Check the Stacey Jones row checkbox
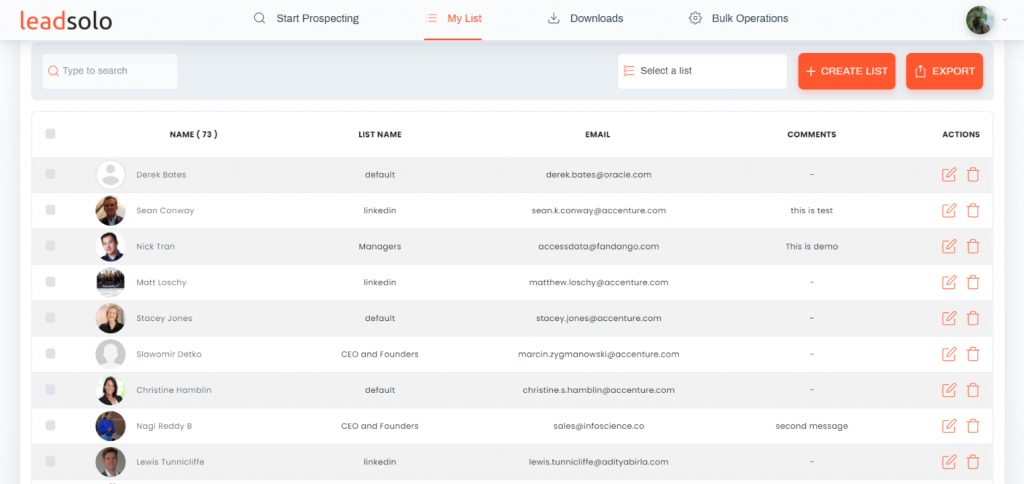 point(50,318)
